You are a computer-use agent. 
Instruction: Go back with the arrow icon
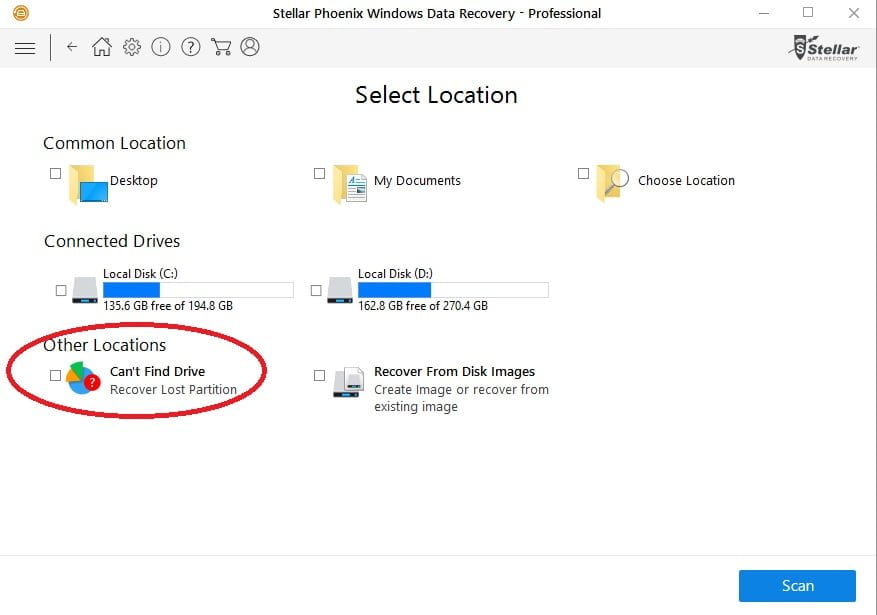tap(72, 47)
